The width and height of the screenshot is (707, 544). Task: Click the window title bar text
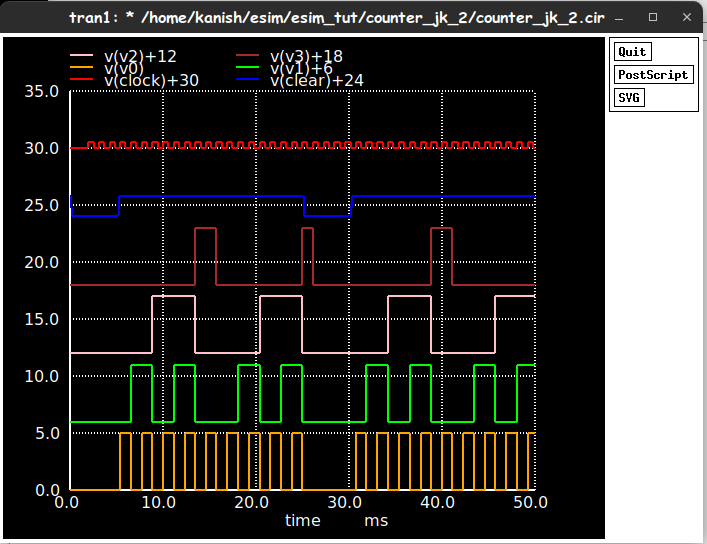pyautogui.click(x=336, y=18)
